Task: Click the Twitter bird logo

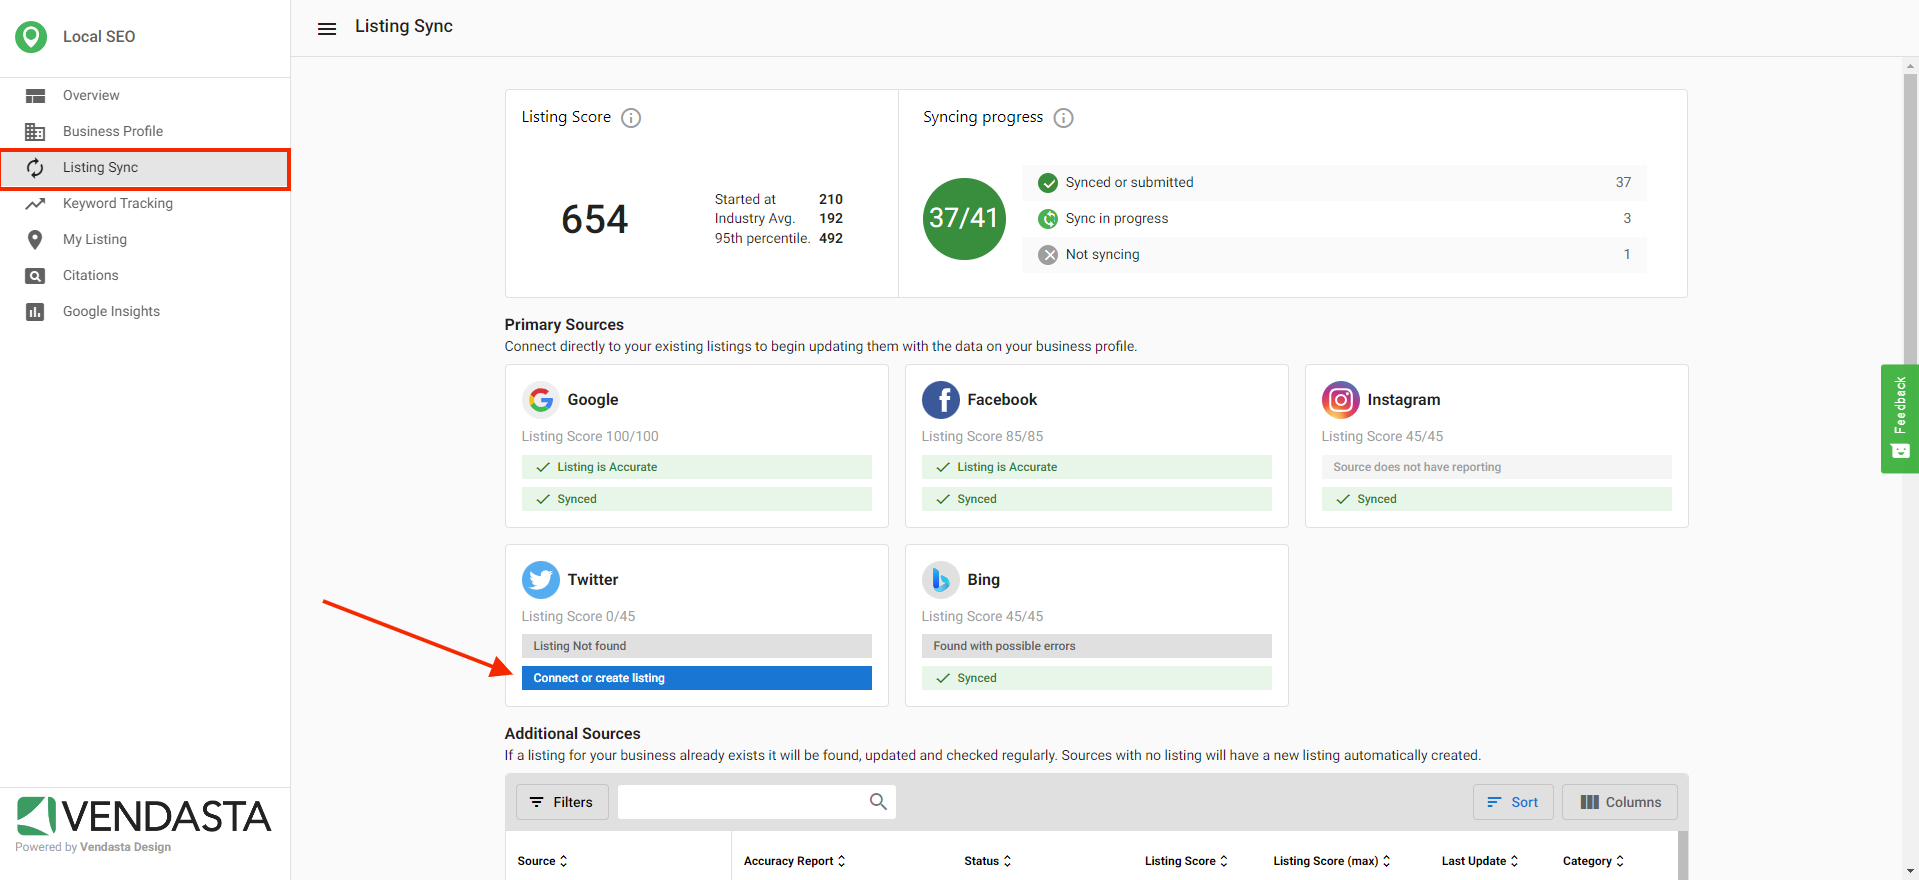Action: [541, 580]
